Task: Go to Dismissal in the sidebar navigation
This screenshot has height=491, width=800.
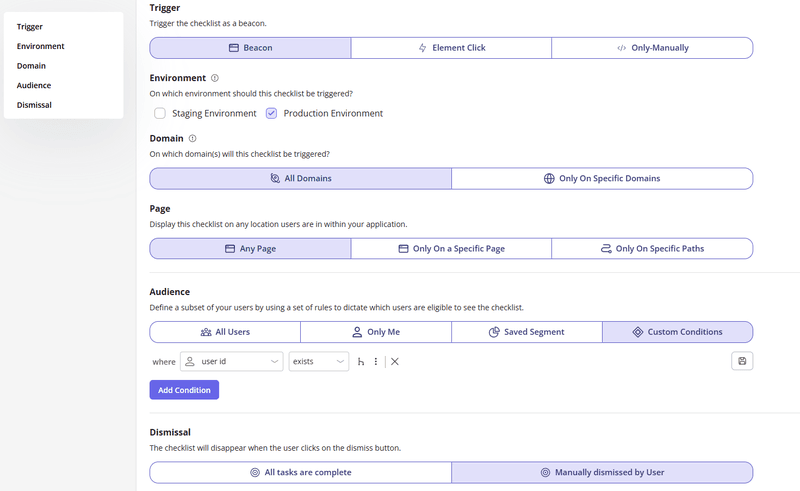Action: pyautogui.click(x=34, y=104)
